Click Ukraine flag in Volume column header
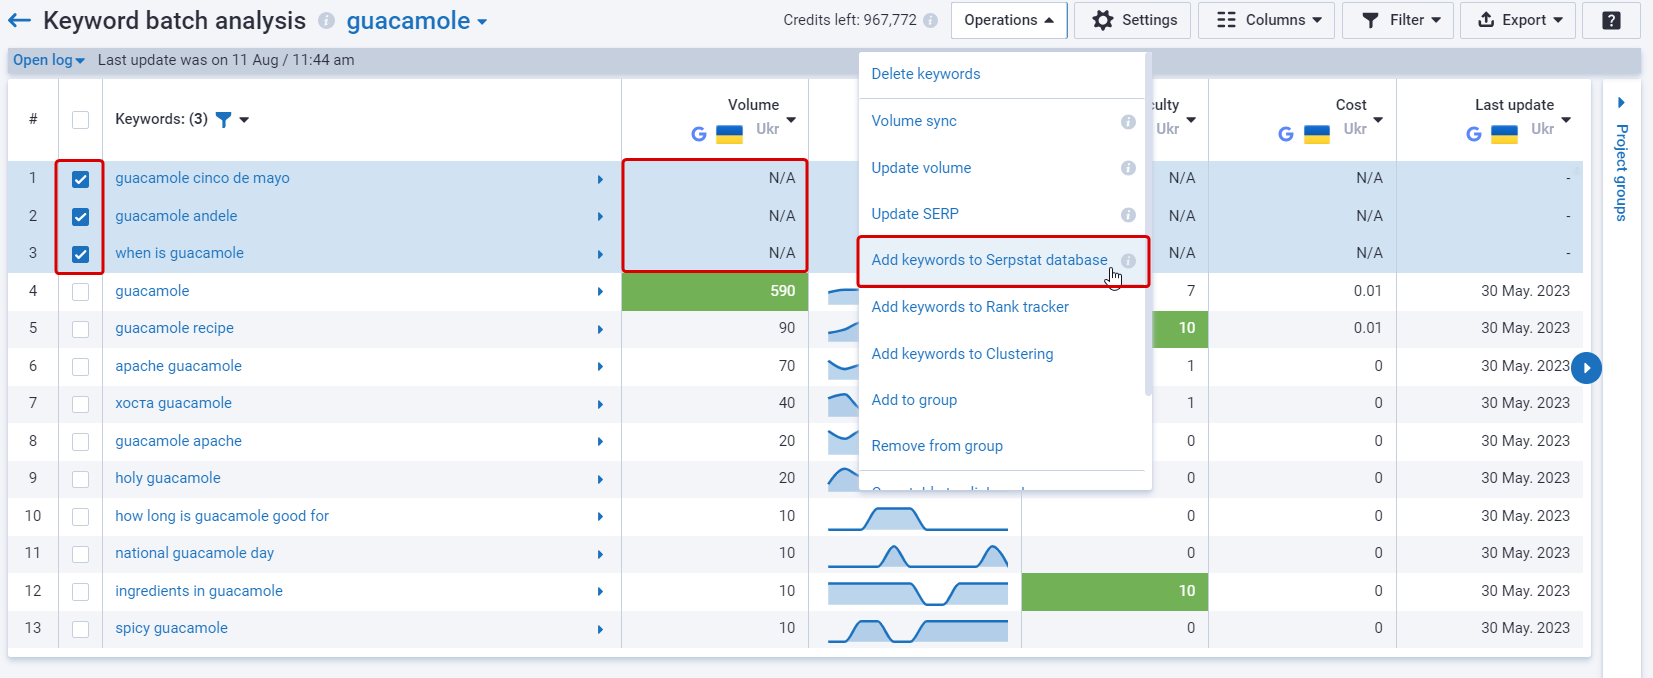 [x=730, y=134]
